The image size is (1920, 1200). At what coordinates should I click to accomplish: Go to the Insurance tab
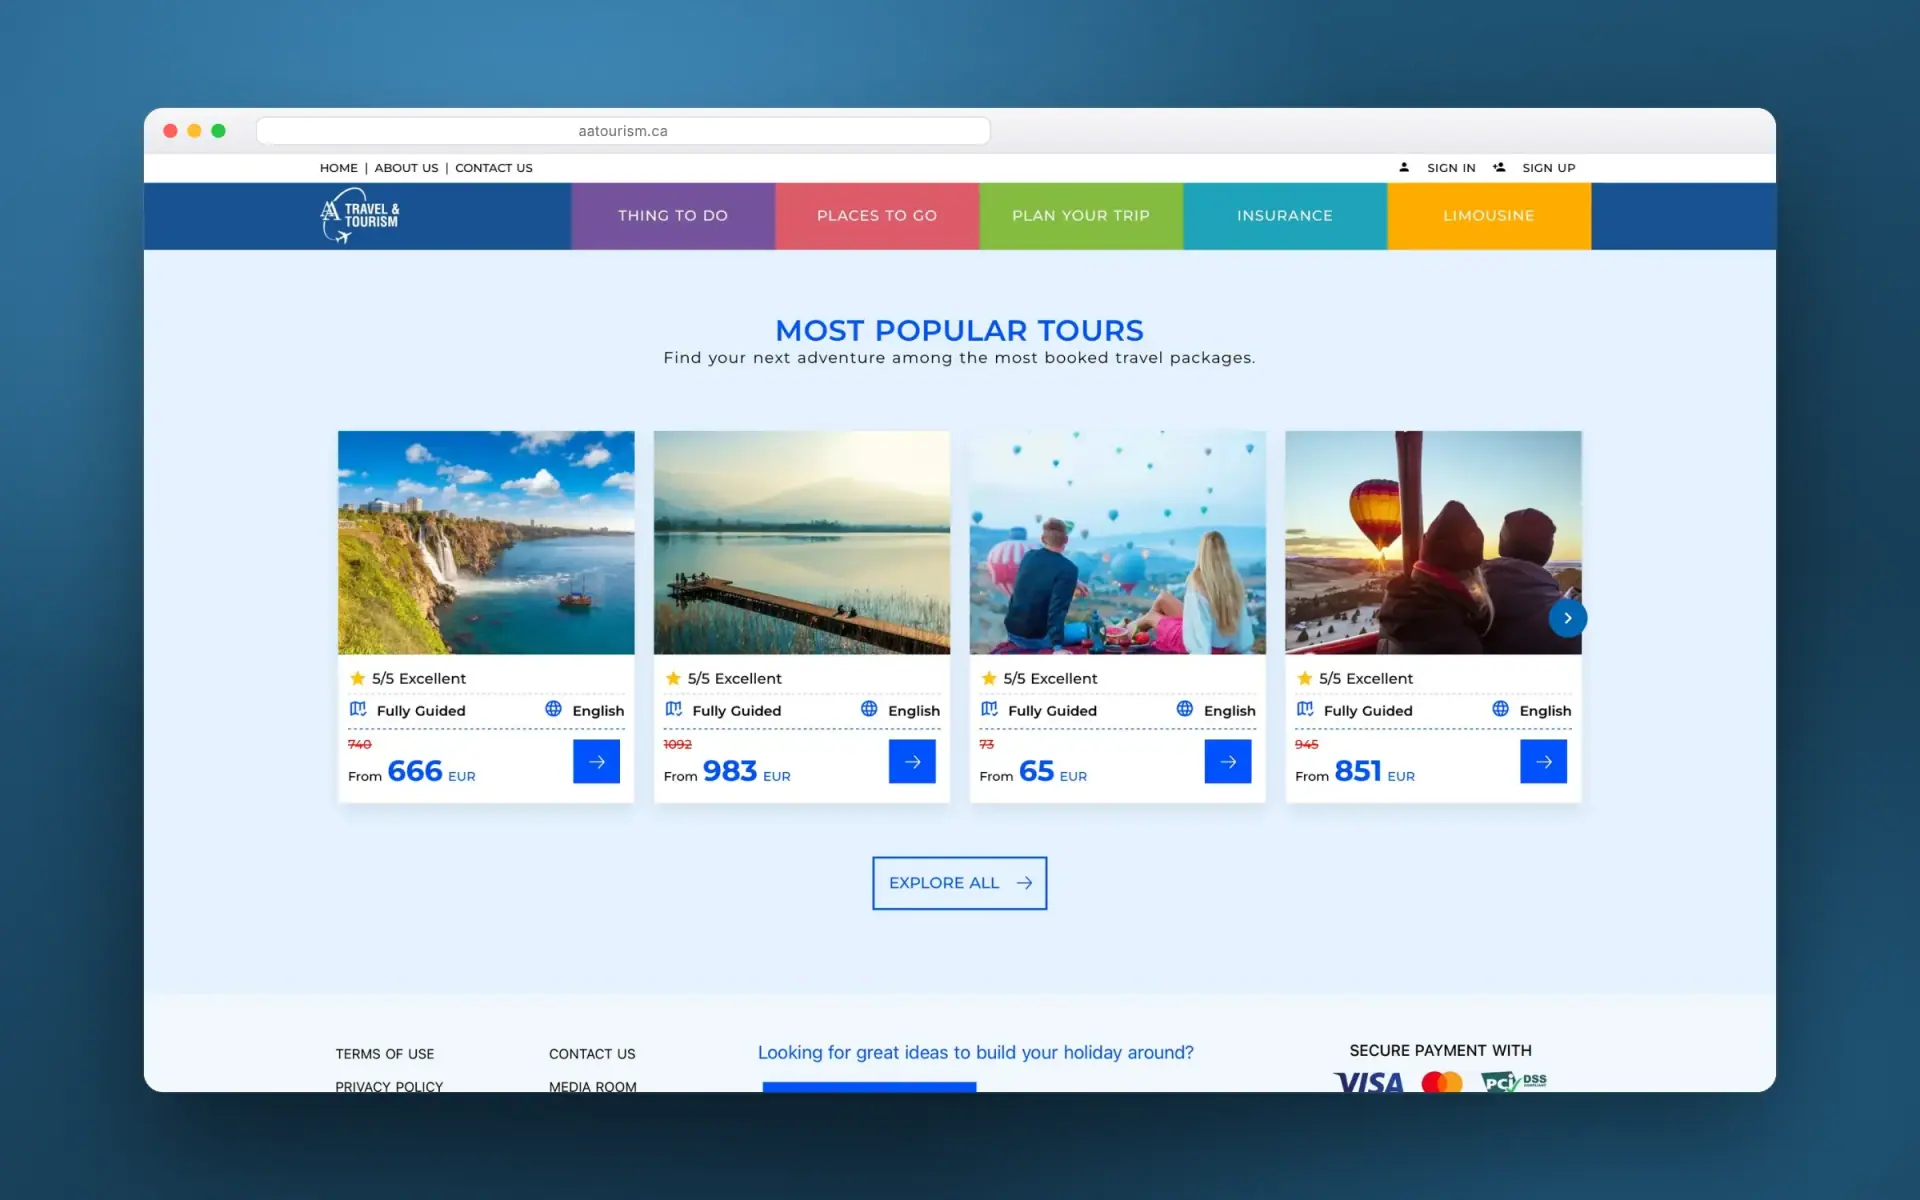coord(1285,216)
